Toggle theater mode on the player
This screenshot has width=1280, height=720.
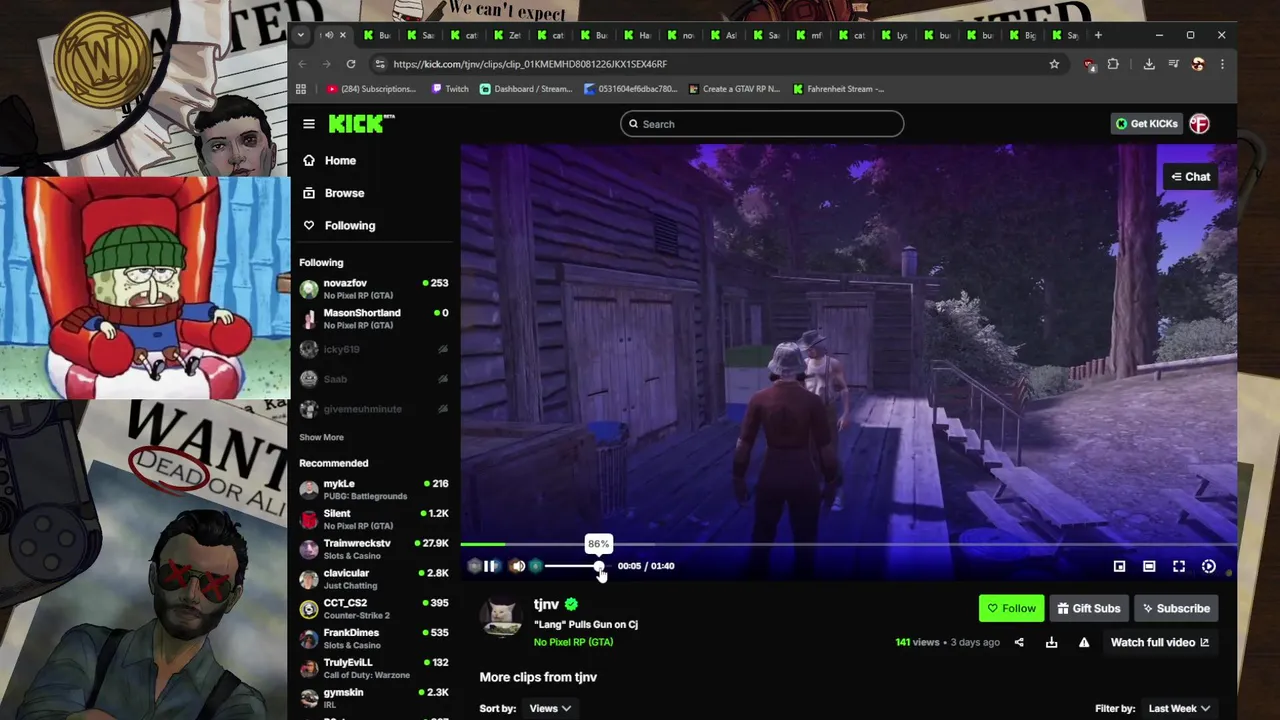click(x=1149, y=566)
